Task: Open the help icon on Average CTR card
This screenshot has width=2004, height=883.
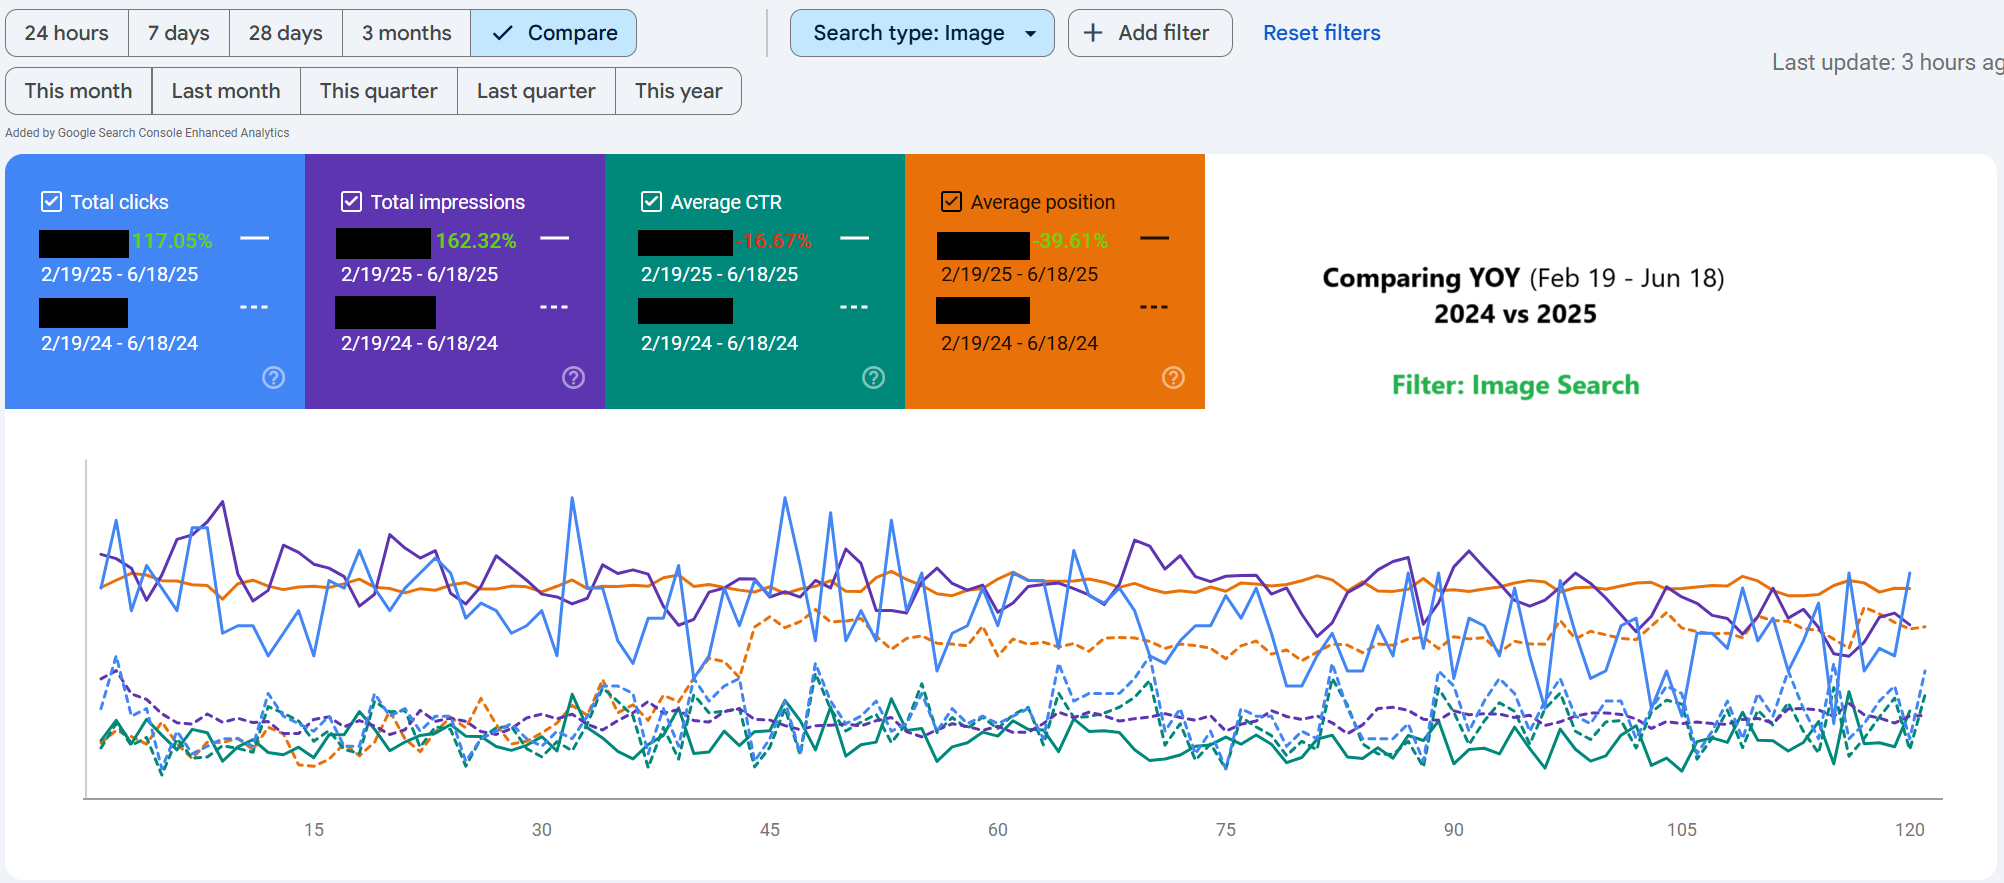Action: [873, 377]
